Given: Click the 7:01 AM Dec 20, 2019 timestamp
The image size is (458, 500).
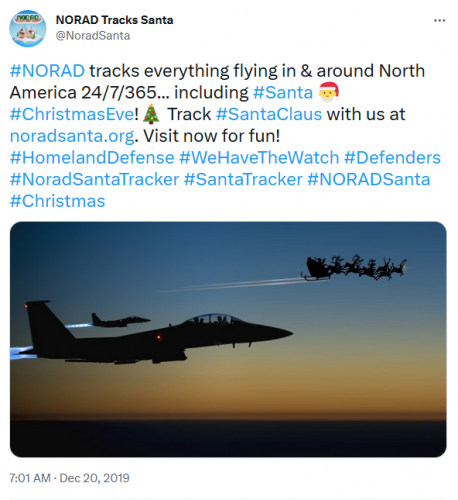Looking at the screenshot, I should coord(69,478).
